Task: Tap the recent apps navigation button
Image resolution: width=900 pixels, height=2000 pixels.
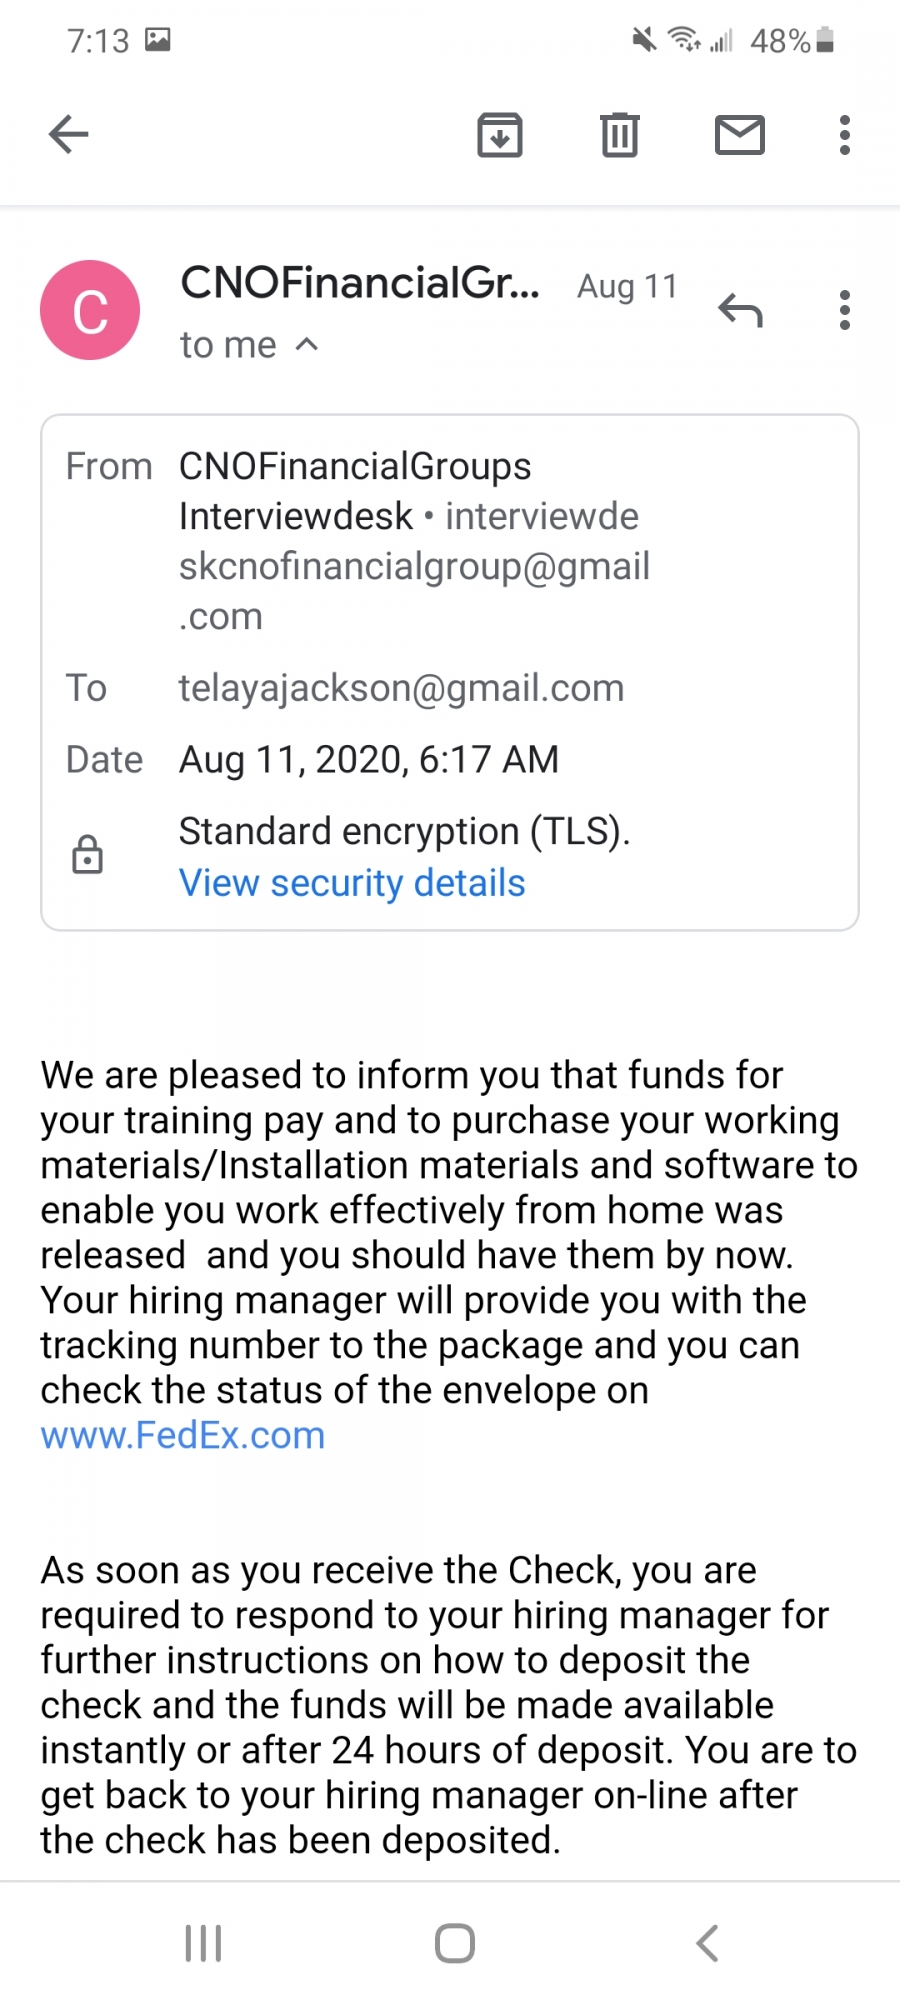Action: click(203, 1943)
